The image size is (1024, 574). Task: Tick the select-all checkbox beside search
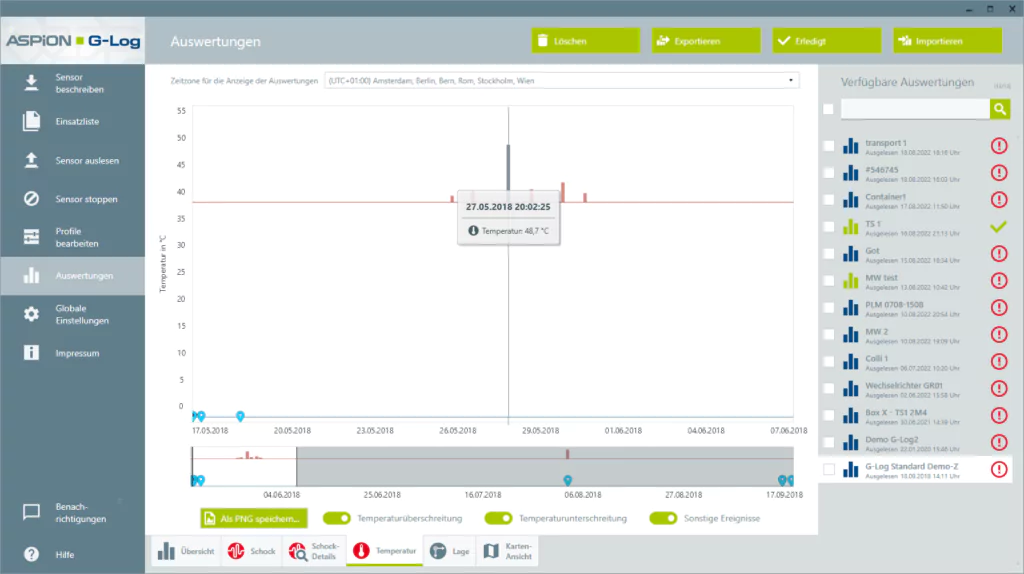[x=828, y=109]
